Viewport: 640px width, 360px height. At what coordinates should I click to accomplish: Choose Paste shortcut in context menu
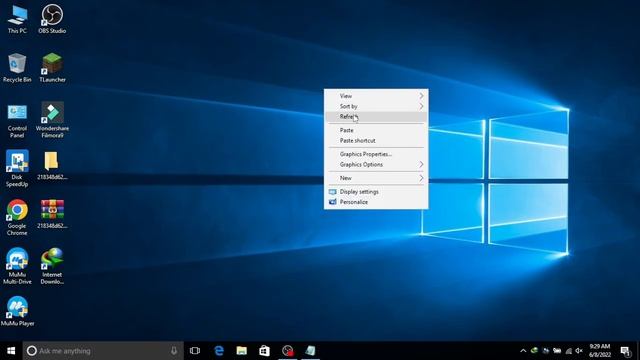click(376, 140)
